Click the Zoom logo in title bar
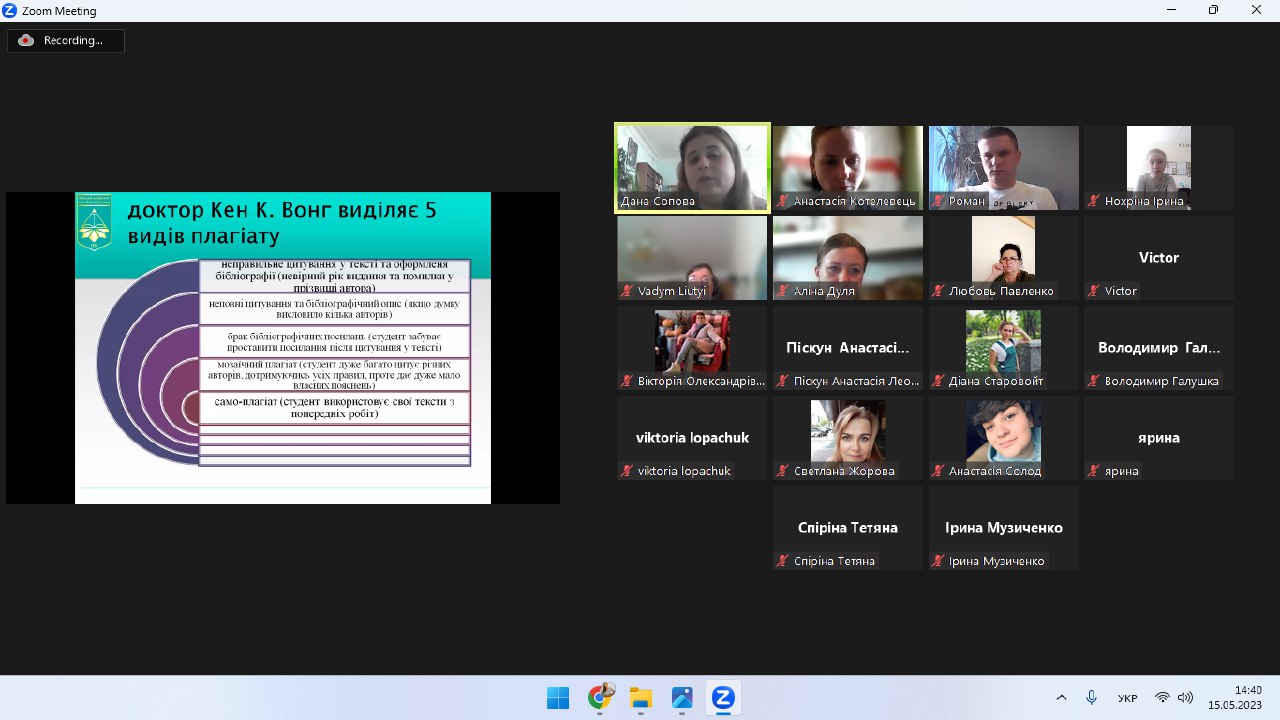Screen dimensions: 1280x720 tap(9, 10)
